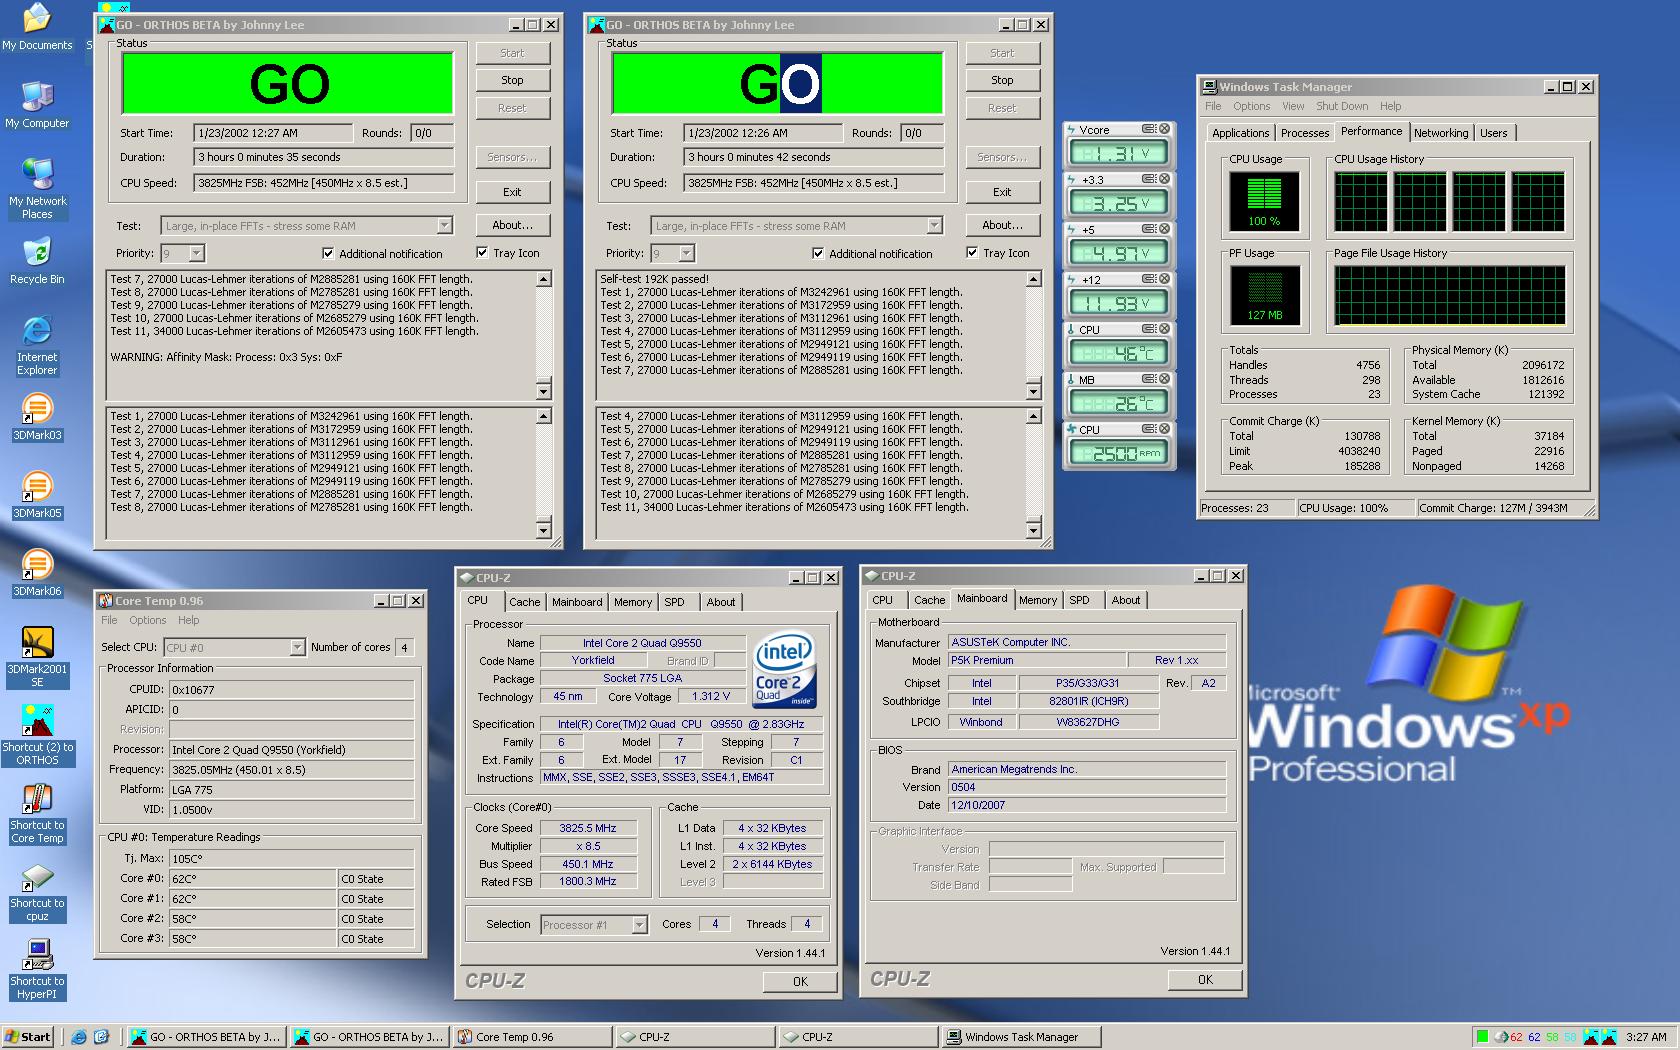Open Options menu in Core Temp
Screen dimensions: 1680x1050
[148, 620]
